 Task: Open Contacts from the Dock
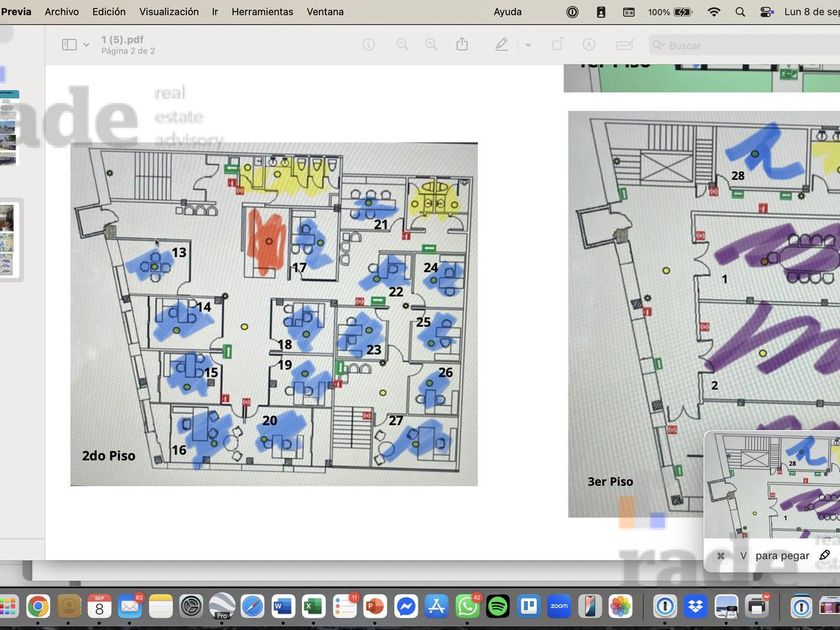point(69,607)
